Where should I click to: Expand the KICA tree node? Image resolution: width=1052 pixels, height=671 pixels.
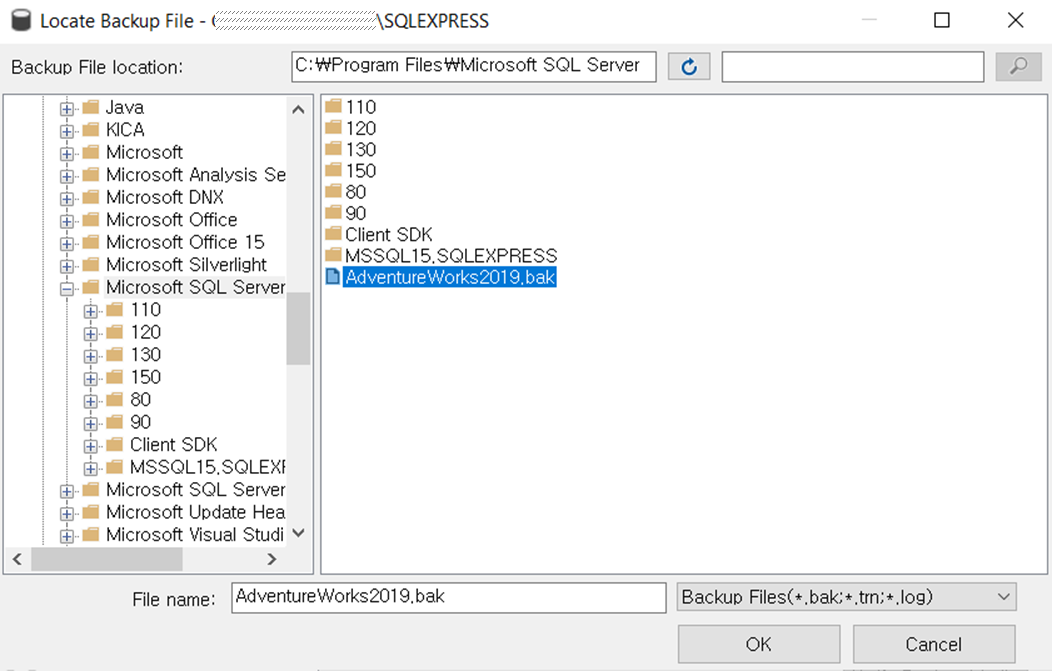point(66,131)
